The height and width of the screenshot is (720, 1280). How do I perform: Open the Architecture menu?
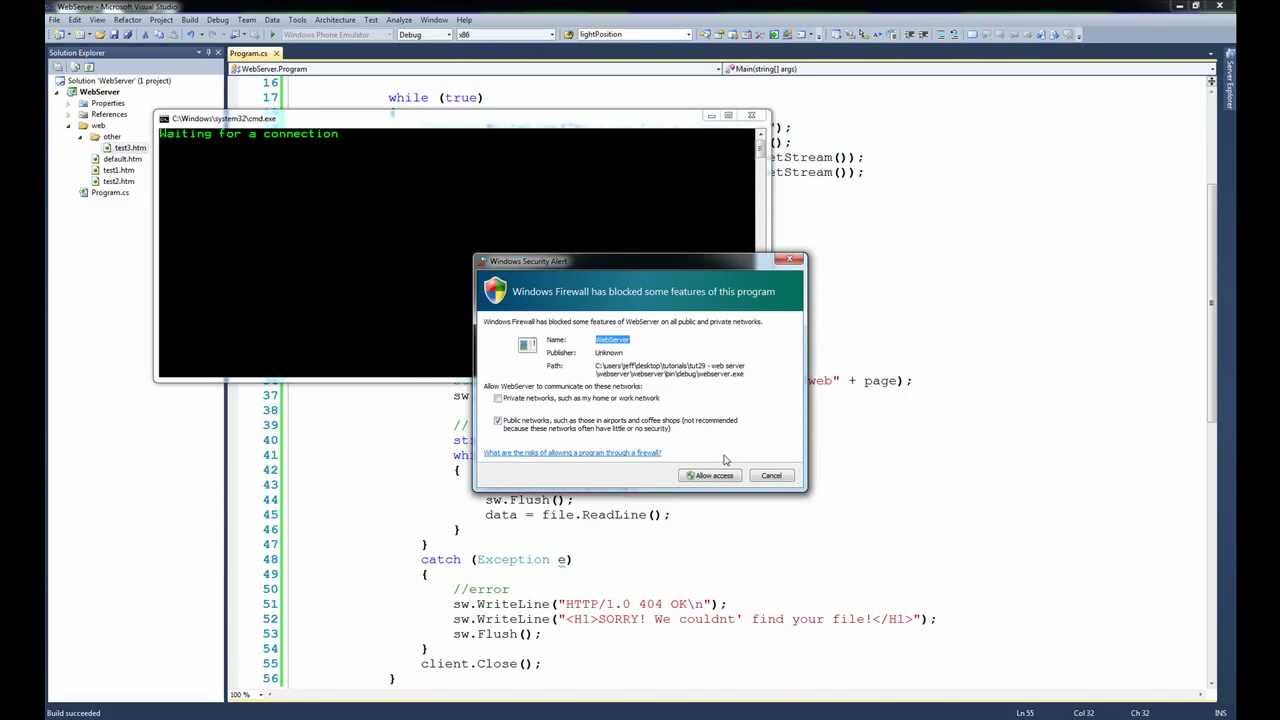(x=335, y=20)
